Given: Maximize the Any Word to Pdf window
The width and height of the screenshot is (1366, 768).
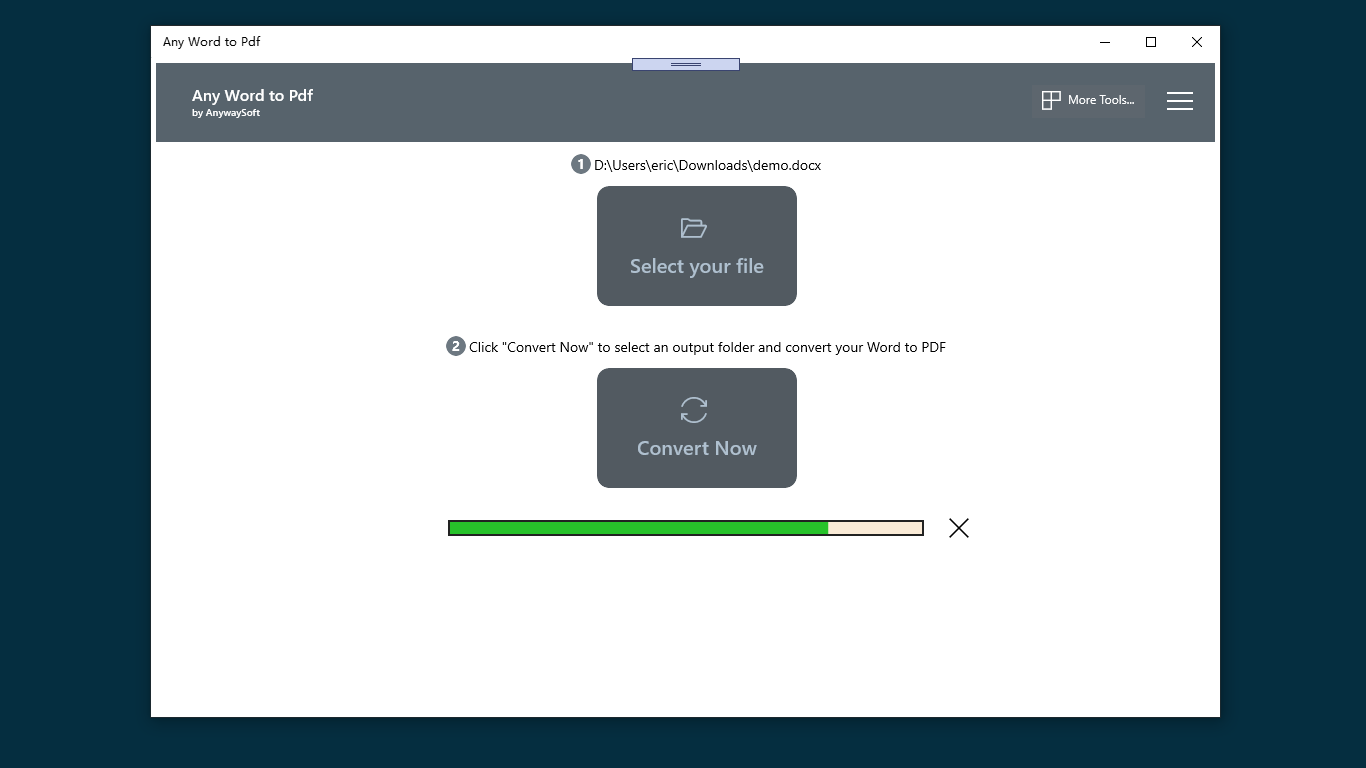Looking at the screenshot, I should click(x=1151, y=42).
